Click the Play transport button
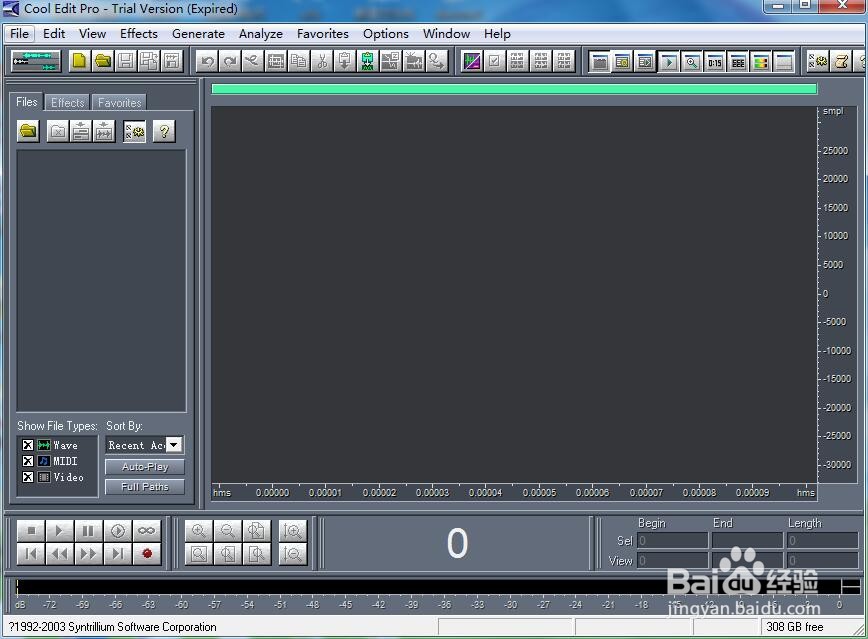Screen dimensions: 868x639 (60, 530)
